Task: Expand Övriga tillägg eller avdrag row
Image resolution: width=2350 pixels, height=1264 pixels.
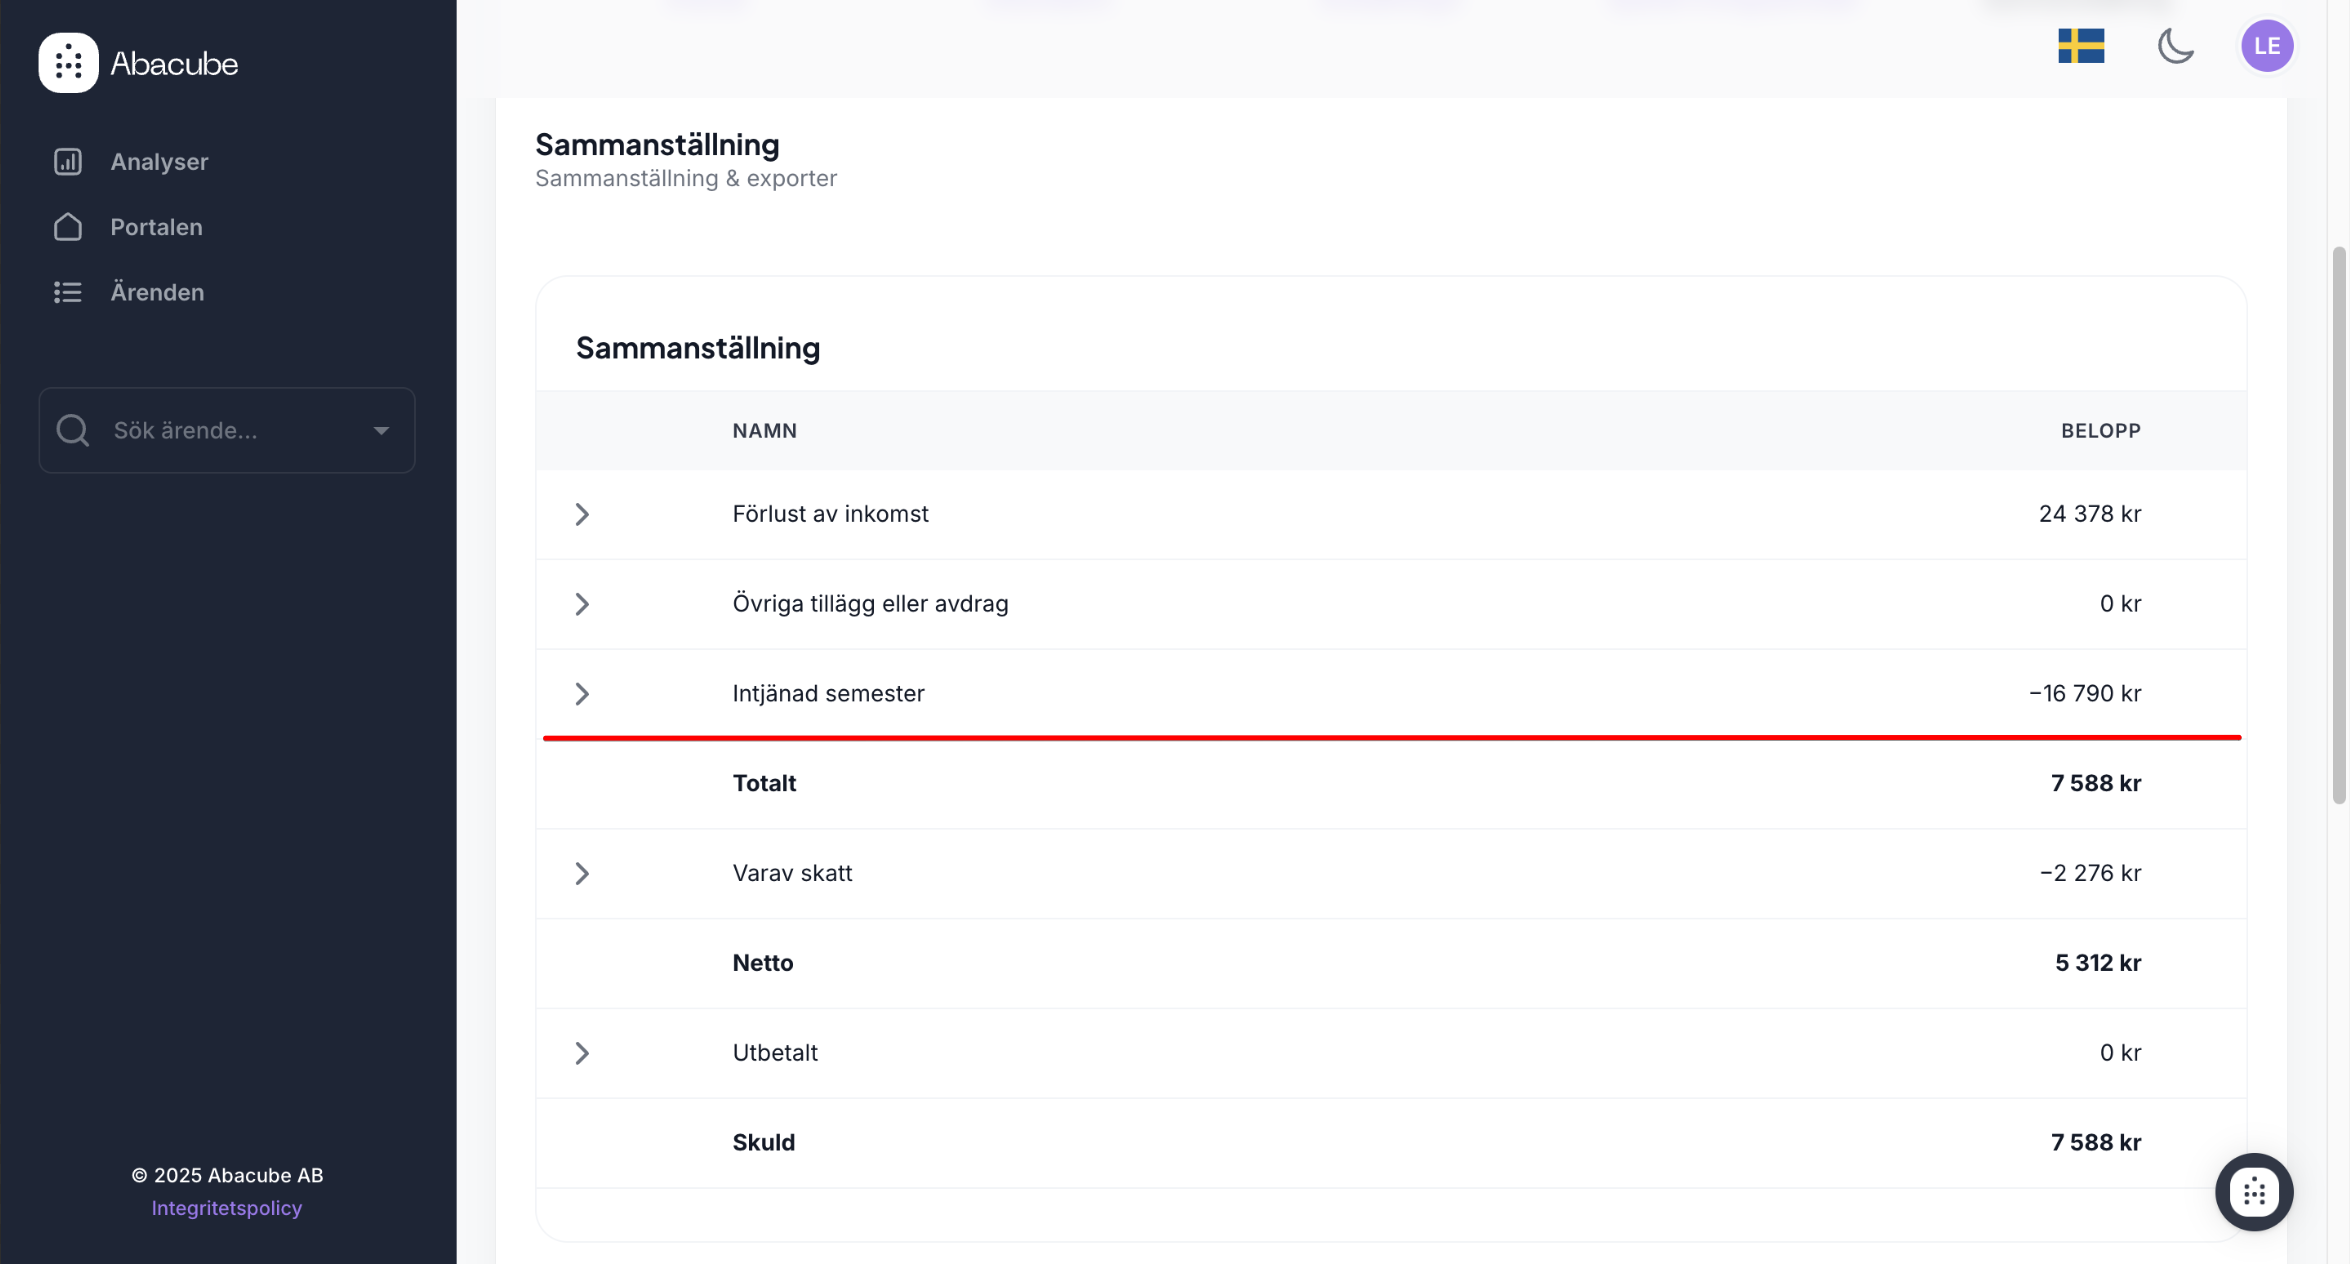Action: [x=582, y=604]
